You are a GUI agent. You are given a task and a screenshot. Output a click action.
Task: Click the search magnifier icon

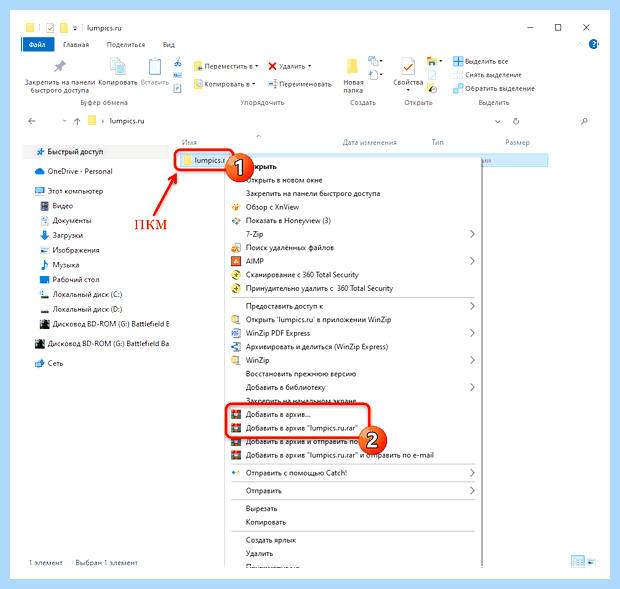584,121
